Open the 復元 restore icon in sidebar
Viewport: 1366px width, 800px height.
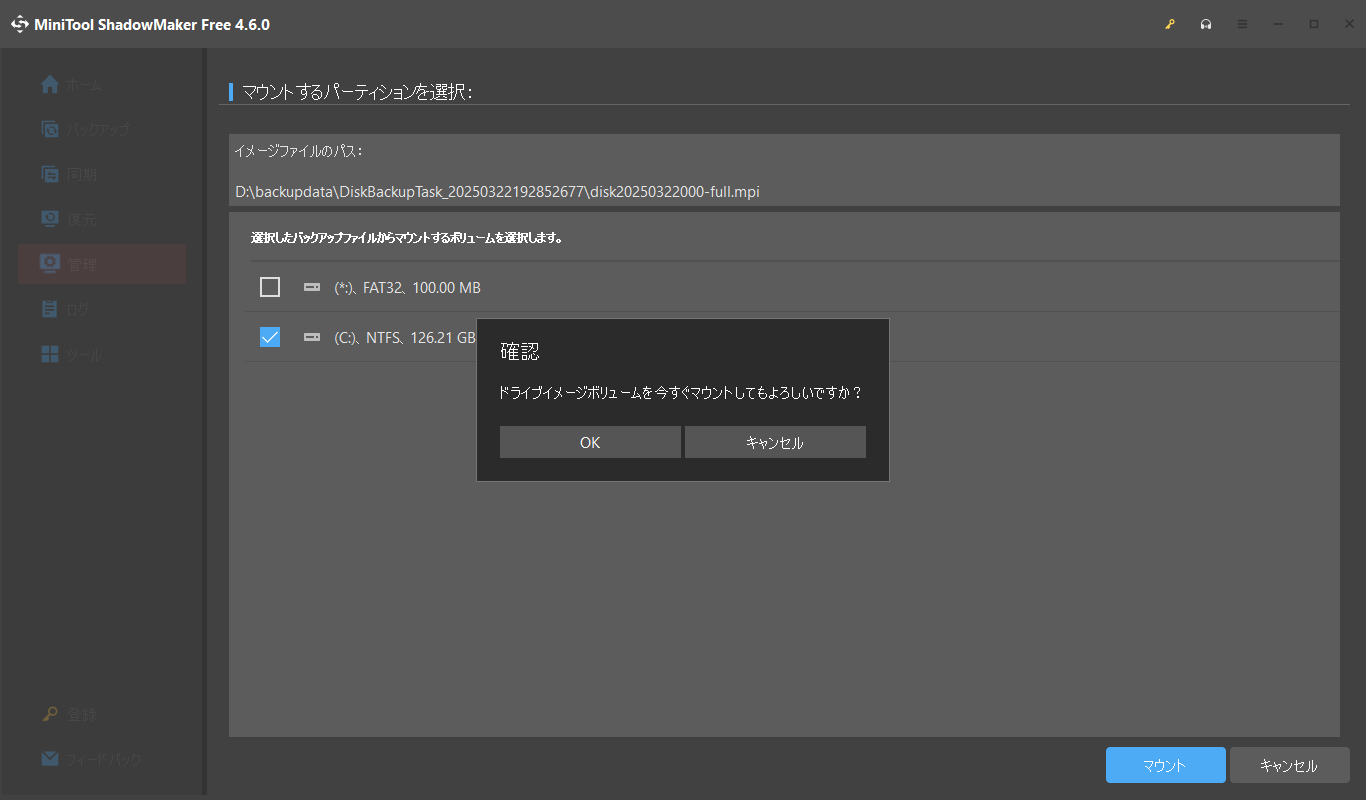click(50, 219)
